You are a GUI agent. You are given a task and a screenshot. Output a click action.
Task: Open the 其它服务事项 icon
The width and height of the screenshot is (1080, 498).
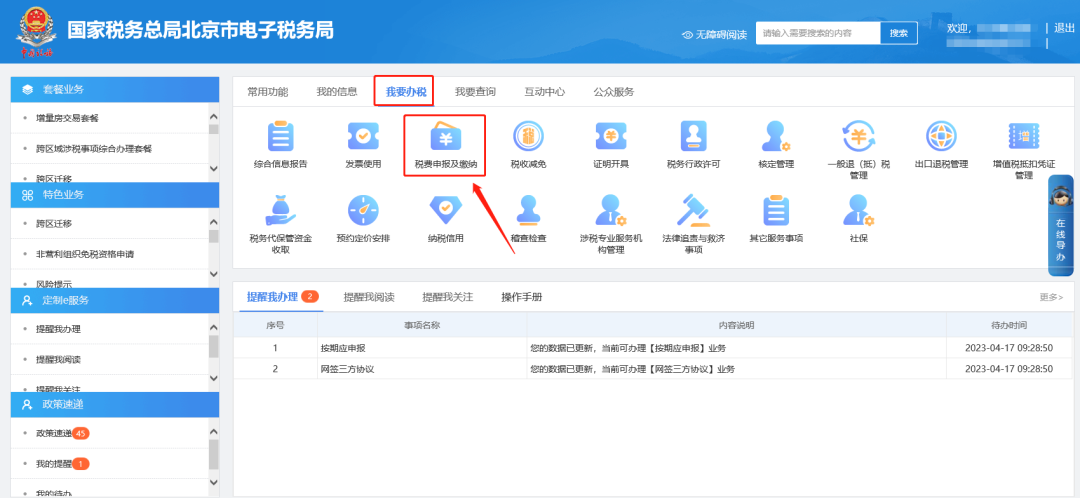776,210
